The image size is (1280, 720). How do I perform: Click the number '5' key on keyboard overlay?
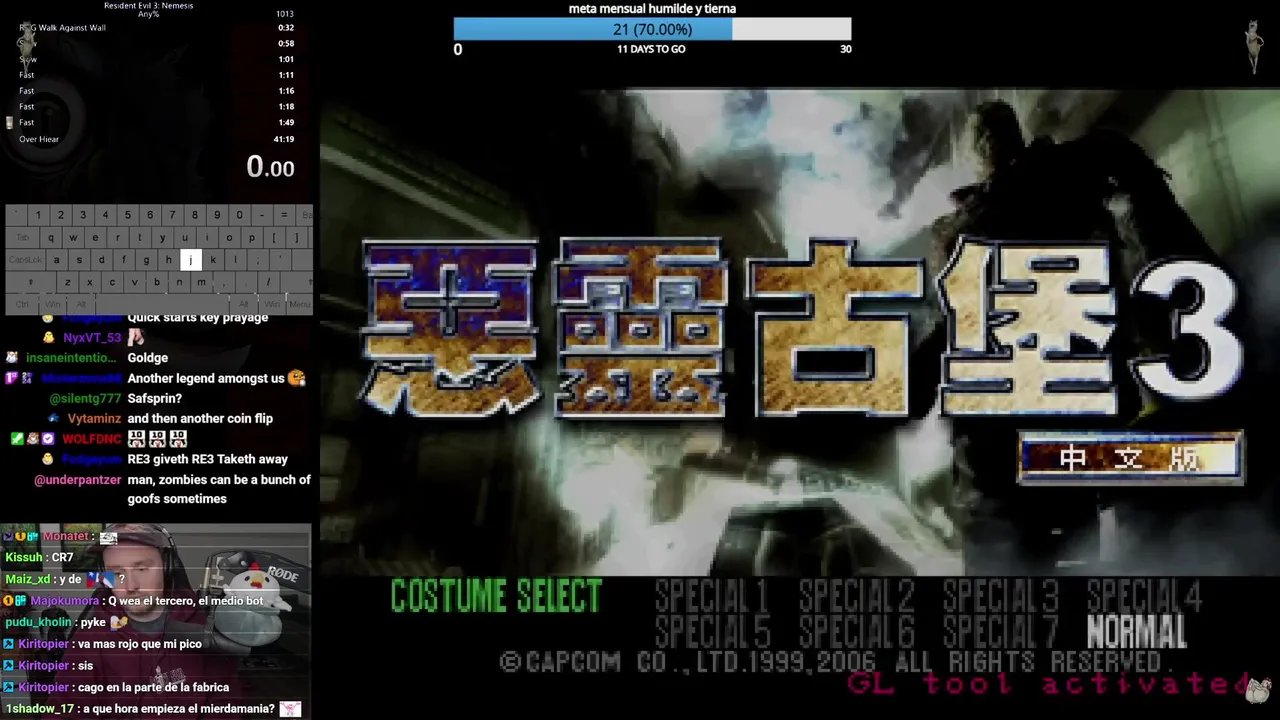pos(128,215)
